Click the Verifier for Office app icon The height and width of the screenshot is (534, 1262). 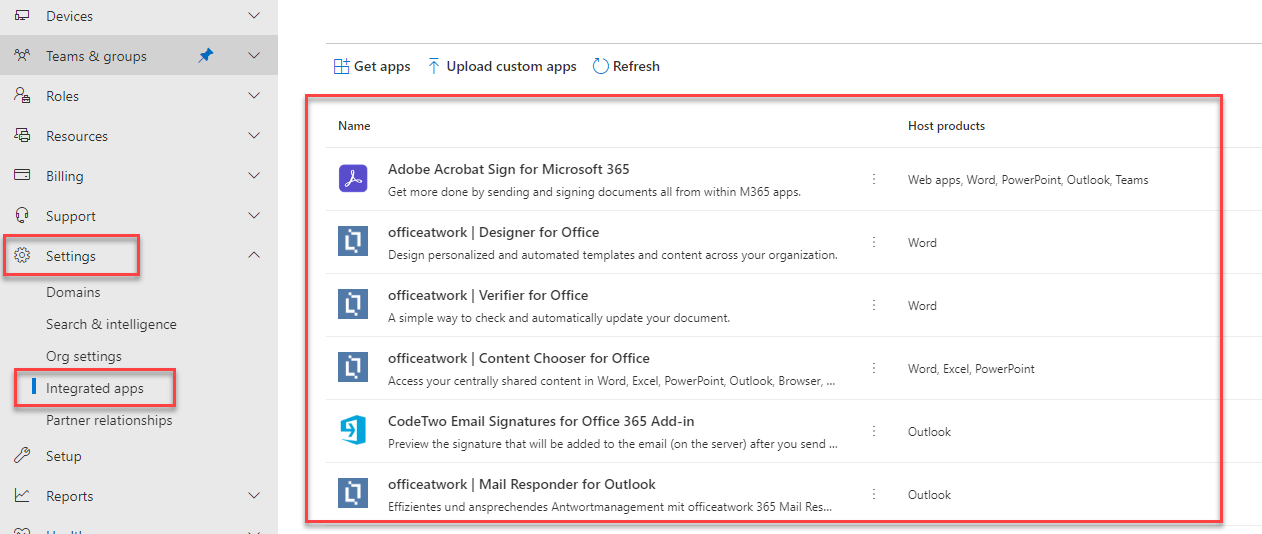[x=354, y=305]
